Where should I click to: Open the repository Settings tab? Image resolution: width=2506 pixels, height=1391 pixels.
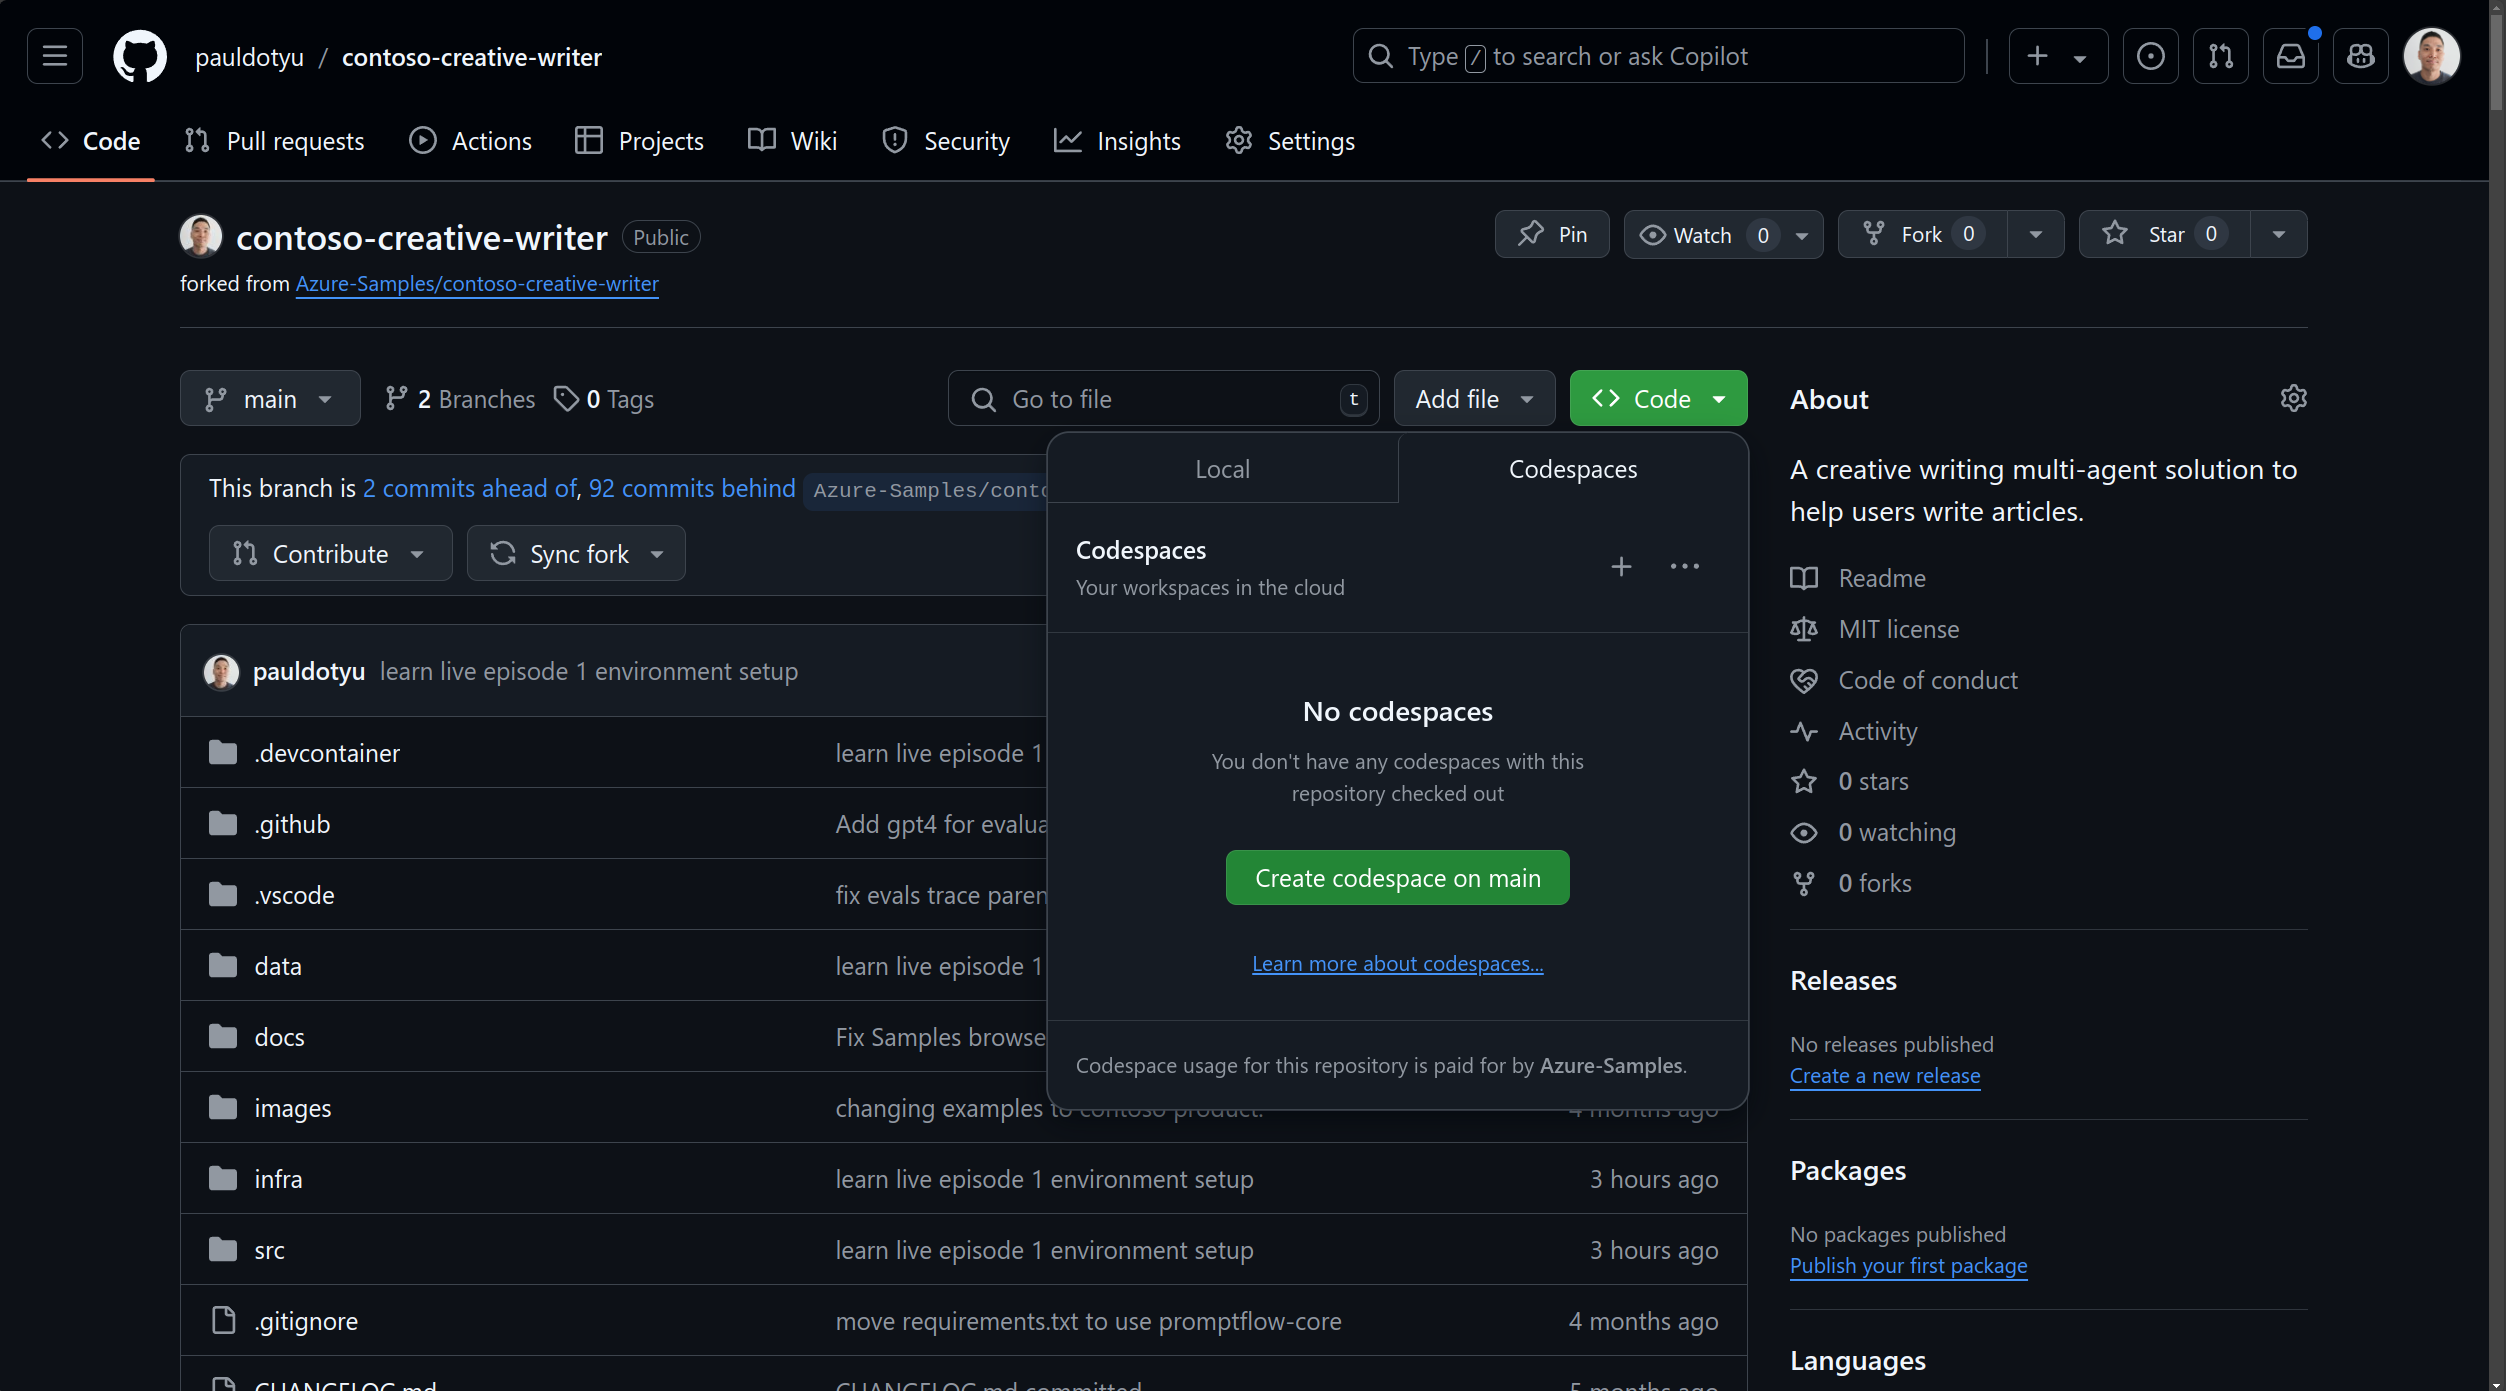[1290, 141]
